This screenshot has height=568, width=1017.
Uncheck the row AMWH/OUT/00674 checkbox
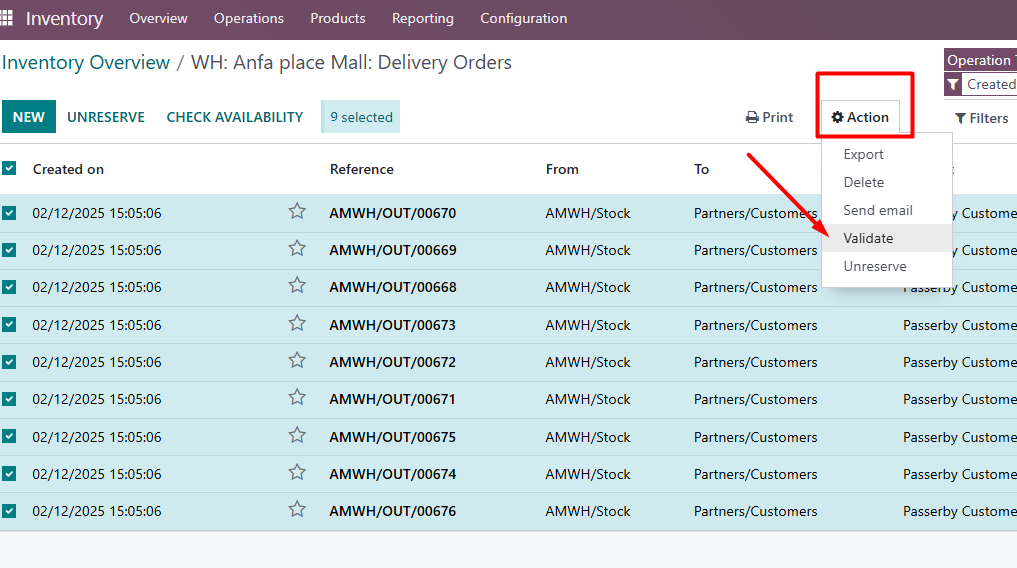9,474
